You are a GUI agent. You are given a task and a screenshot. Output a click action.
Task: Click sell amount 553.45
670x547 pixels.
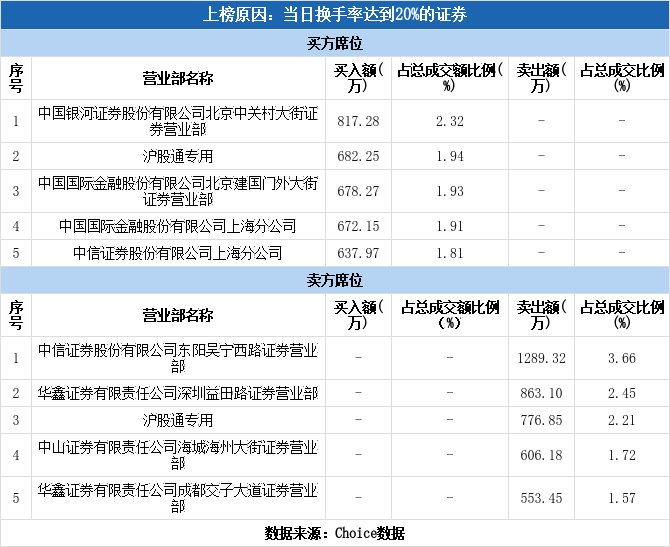pyautogui.click(x=541, y=498)
